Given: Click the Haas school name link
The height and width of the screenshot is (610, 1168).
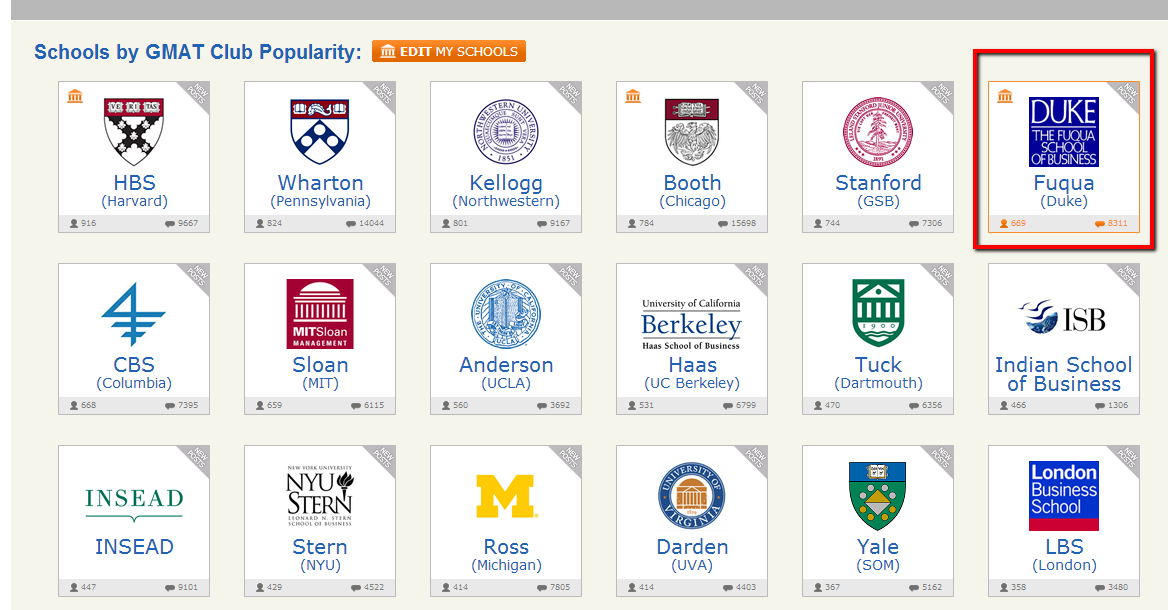Looking at the screenshot, I should coord(692,365).
